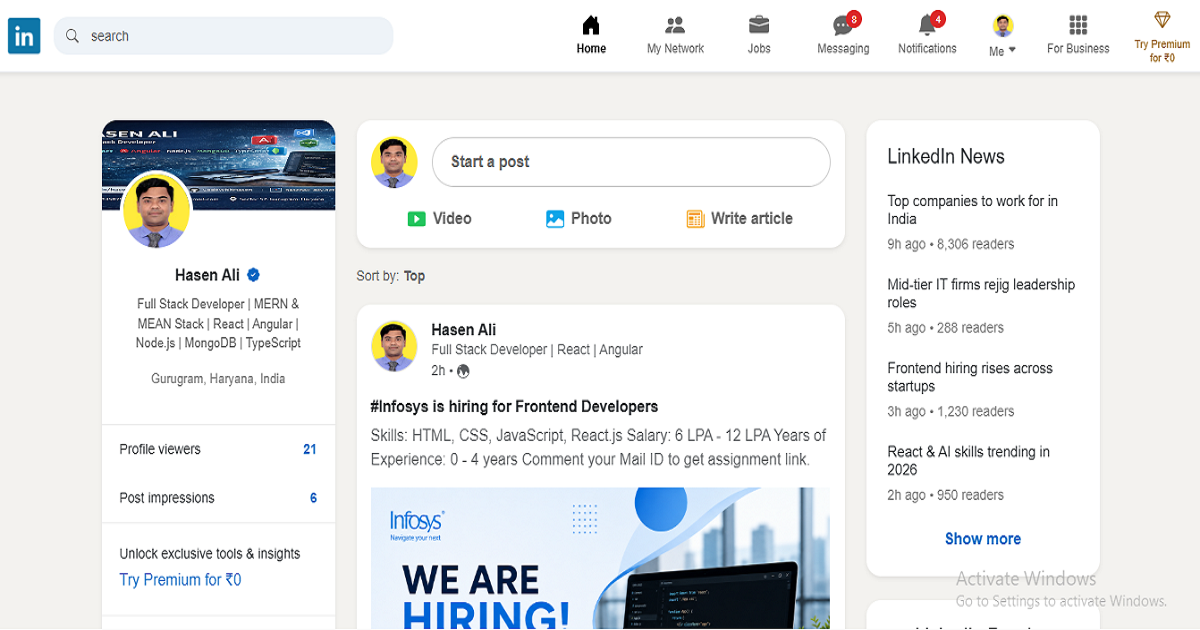The height and width of the screenshot is (630, 1200).
Task: Open the Jobs briefcase icon
Action: click(759, 25)
